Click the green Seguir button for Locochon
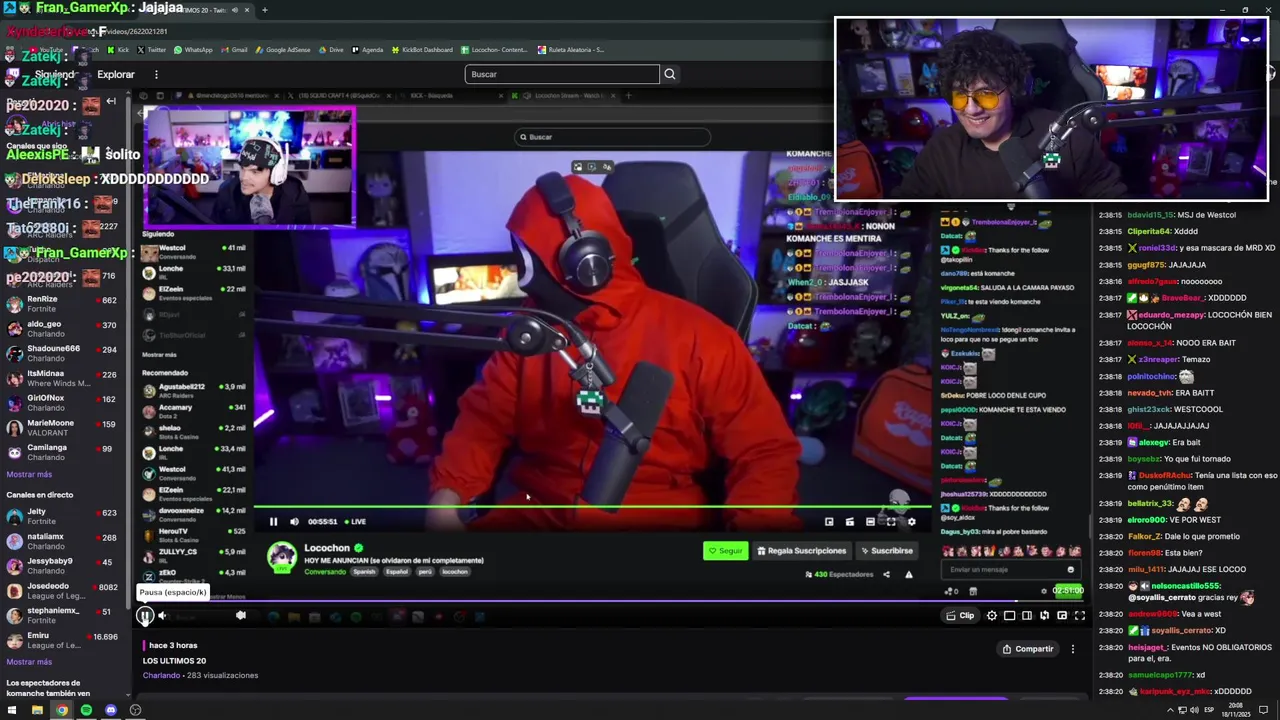The image size is (1280, 720). 725,551
